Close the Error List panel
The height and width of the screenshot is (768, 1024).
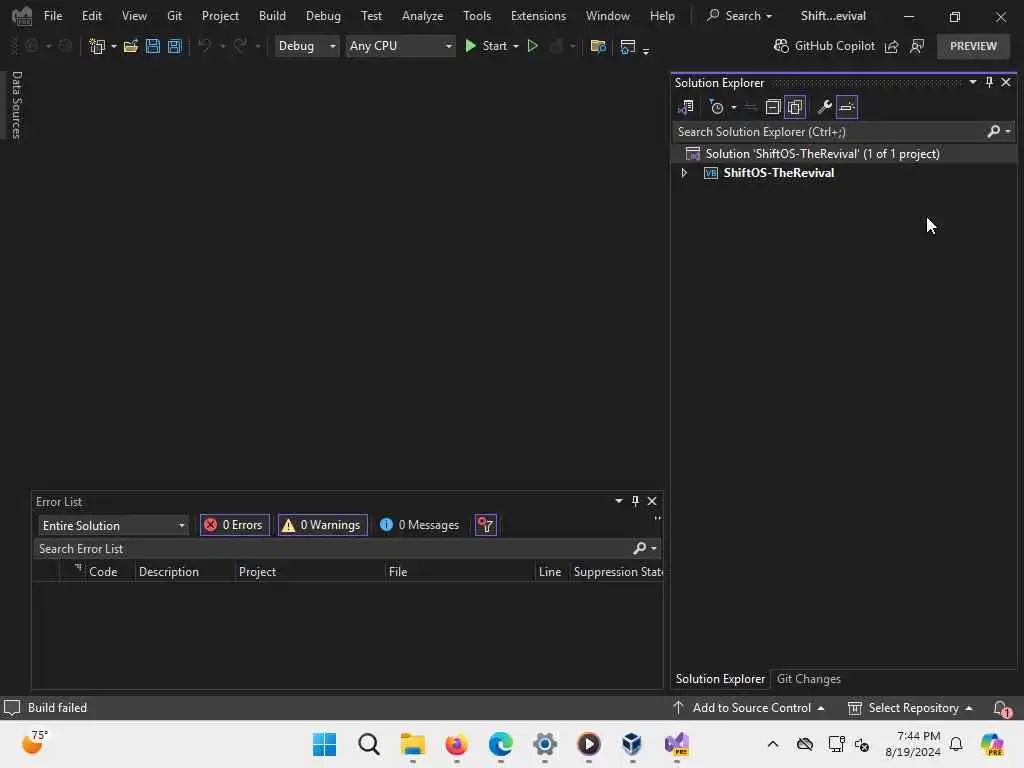click(652, 502)
